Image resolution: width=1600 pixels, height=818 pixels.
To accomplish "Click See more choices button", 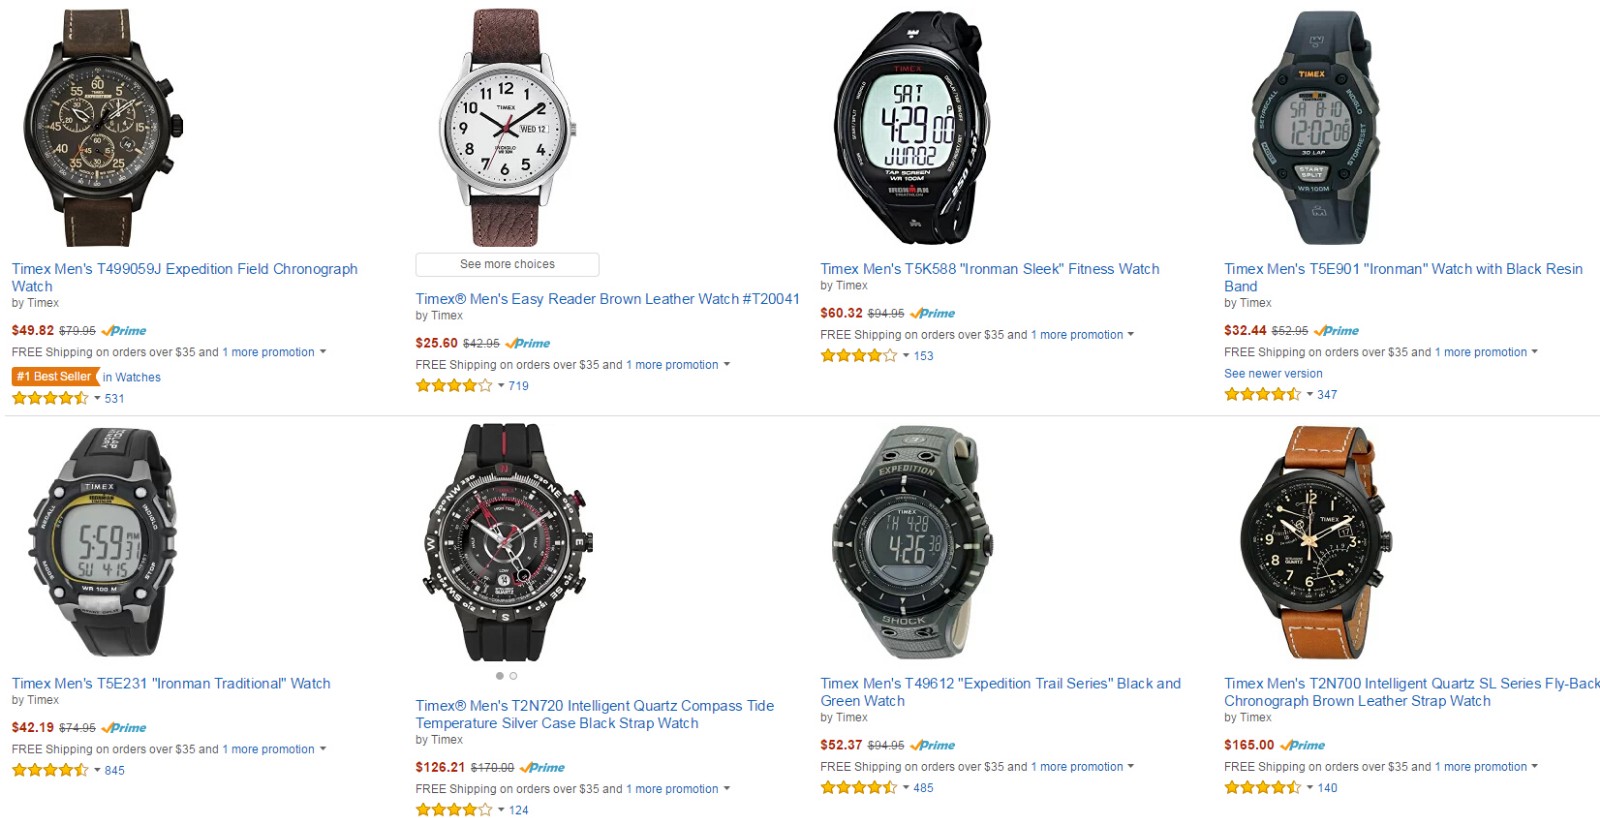I will pos(507,264).
